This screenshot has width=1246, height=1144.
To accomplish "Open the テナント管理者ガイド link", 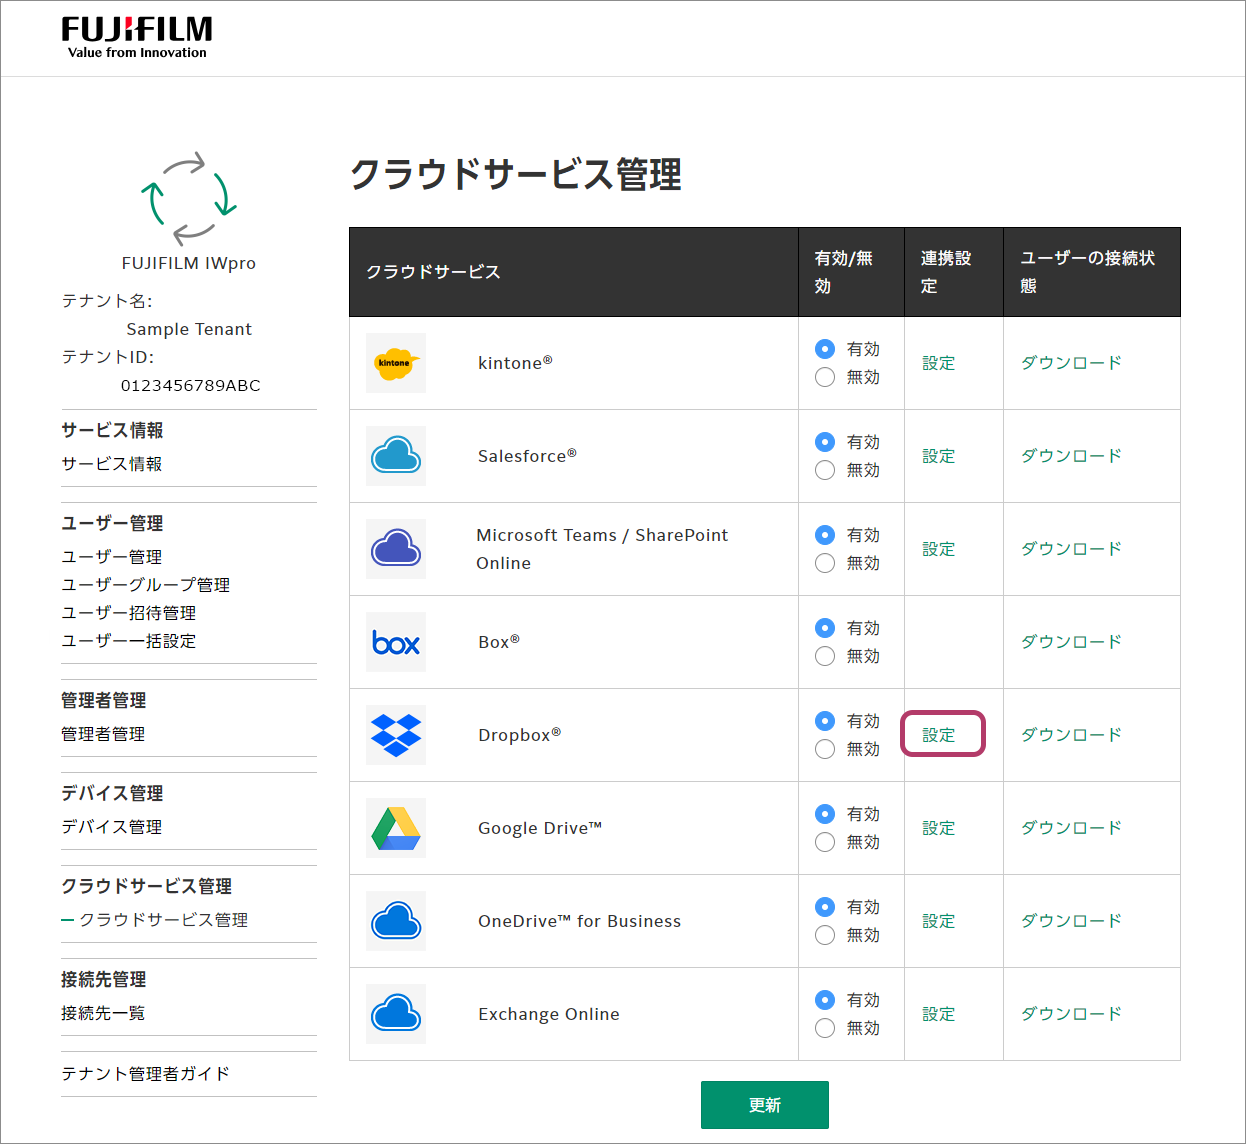I will click(146, 1073).
